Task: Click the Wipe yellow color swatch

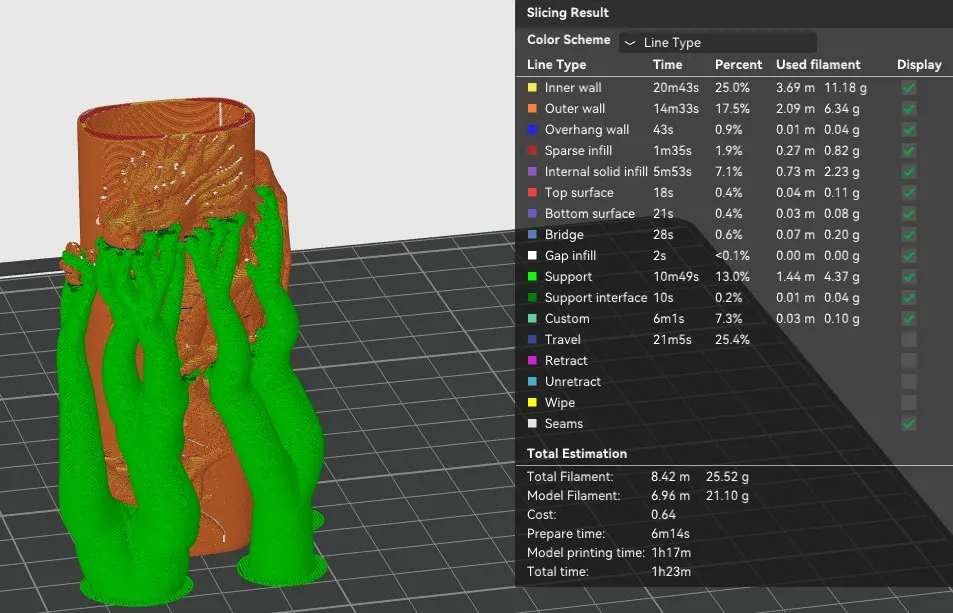Action: [x=532, y=403]
